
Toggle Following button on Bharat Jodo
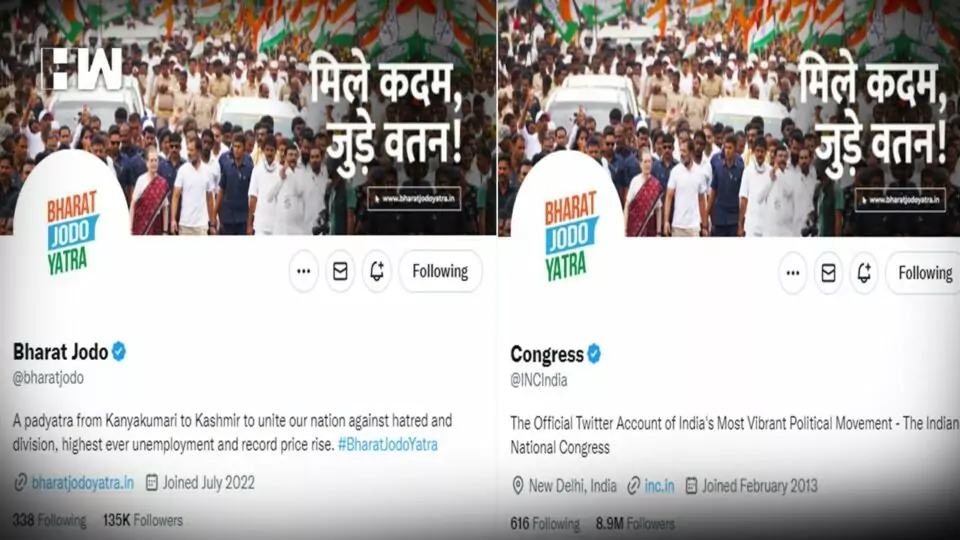coord(440,271)
